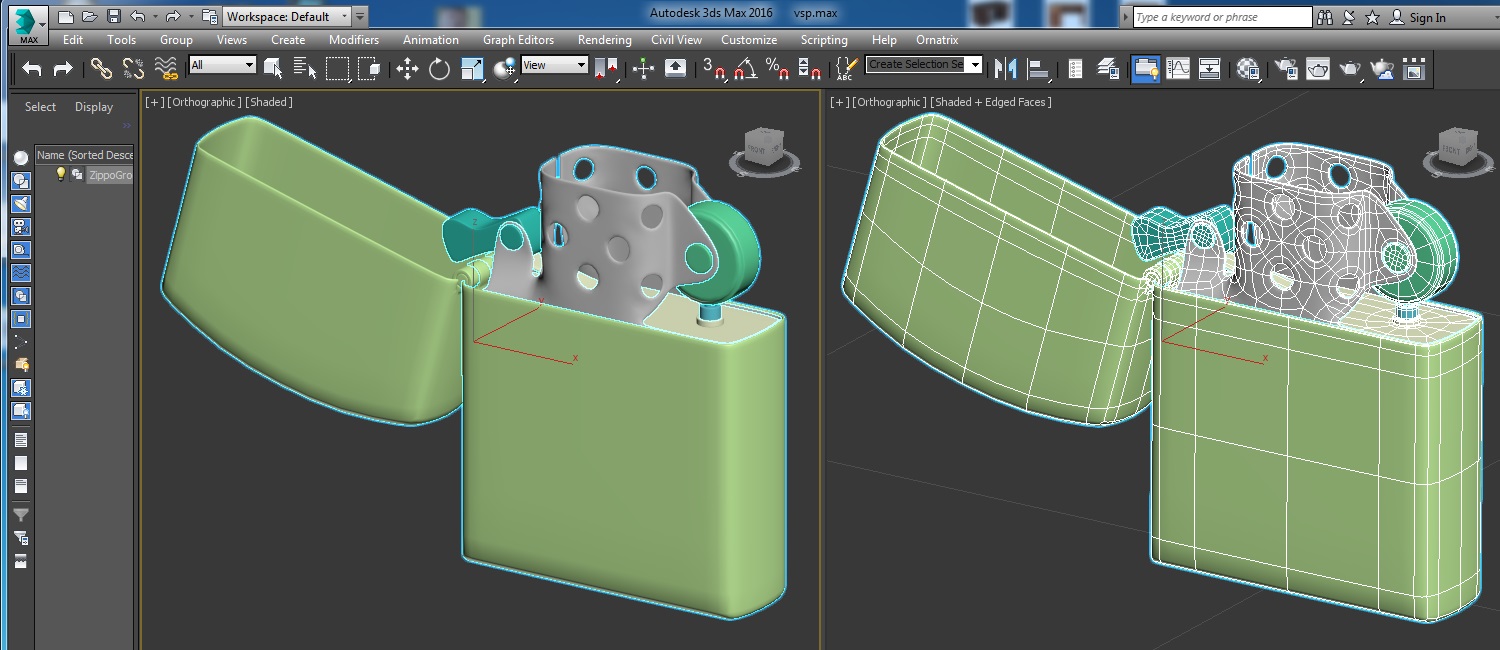Click the Sign In button
Viewport: 1500px width, 650px height.
1427,18
